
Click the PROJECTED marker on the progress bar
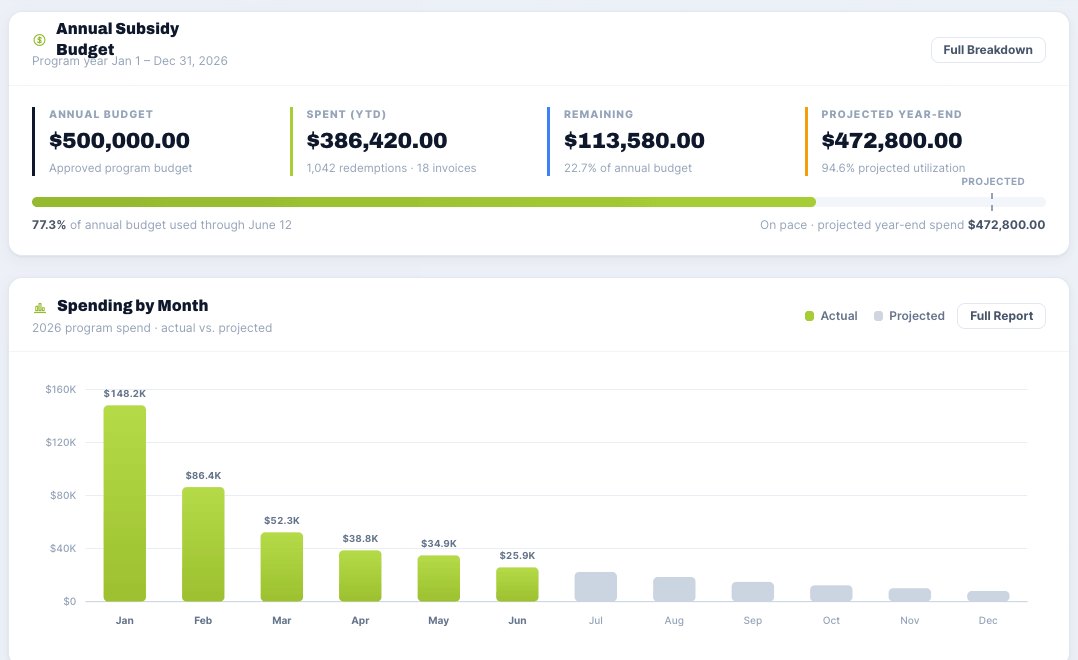pyautogui.click(x=991, y=201)
